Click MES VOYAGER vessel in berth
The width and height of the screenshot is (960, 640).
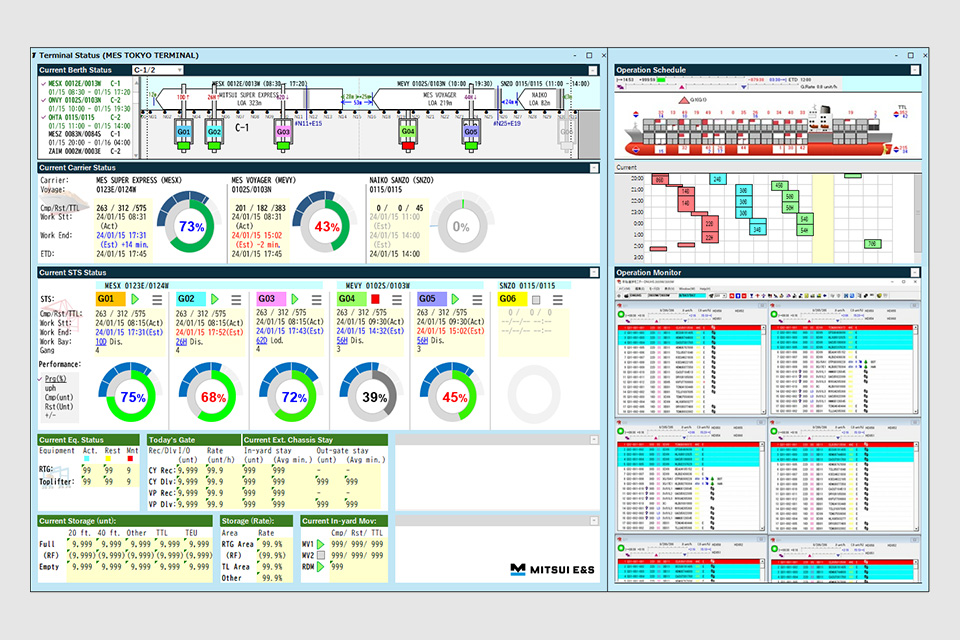click(x=435, y=99)
